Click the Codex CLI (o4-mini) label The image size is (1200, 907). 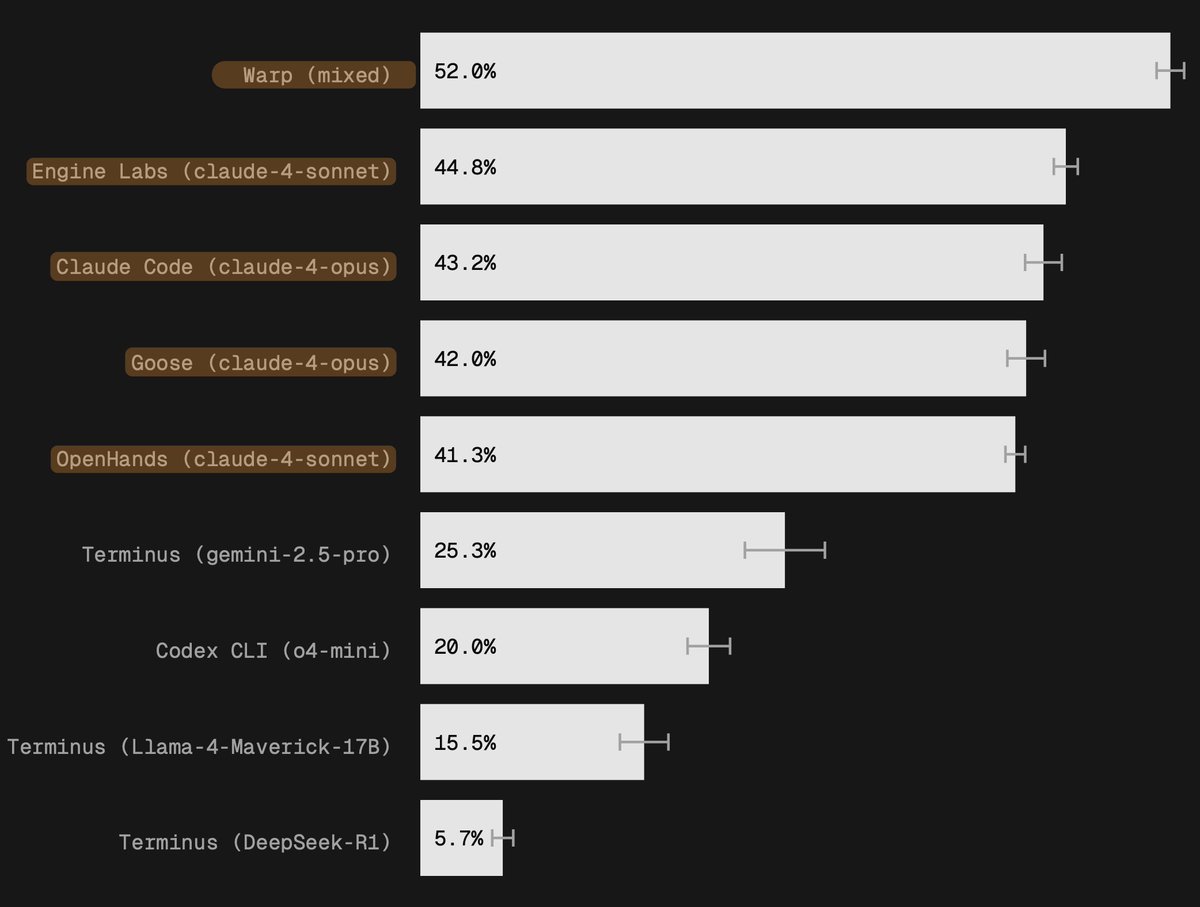tap(273, 651)
